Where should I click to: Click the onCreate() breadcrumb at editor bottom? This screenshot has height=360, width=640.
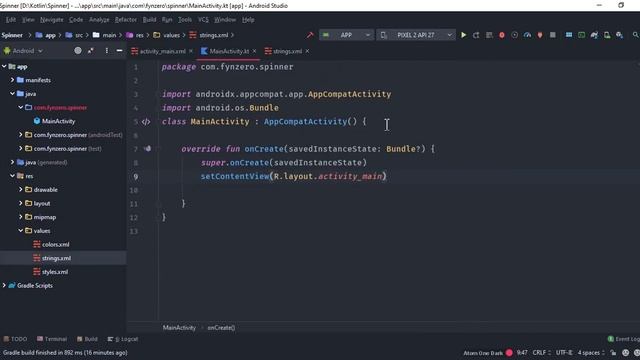221,328
